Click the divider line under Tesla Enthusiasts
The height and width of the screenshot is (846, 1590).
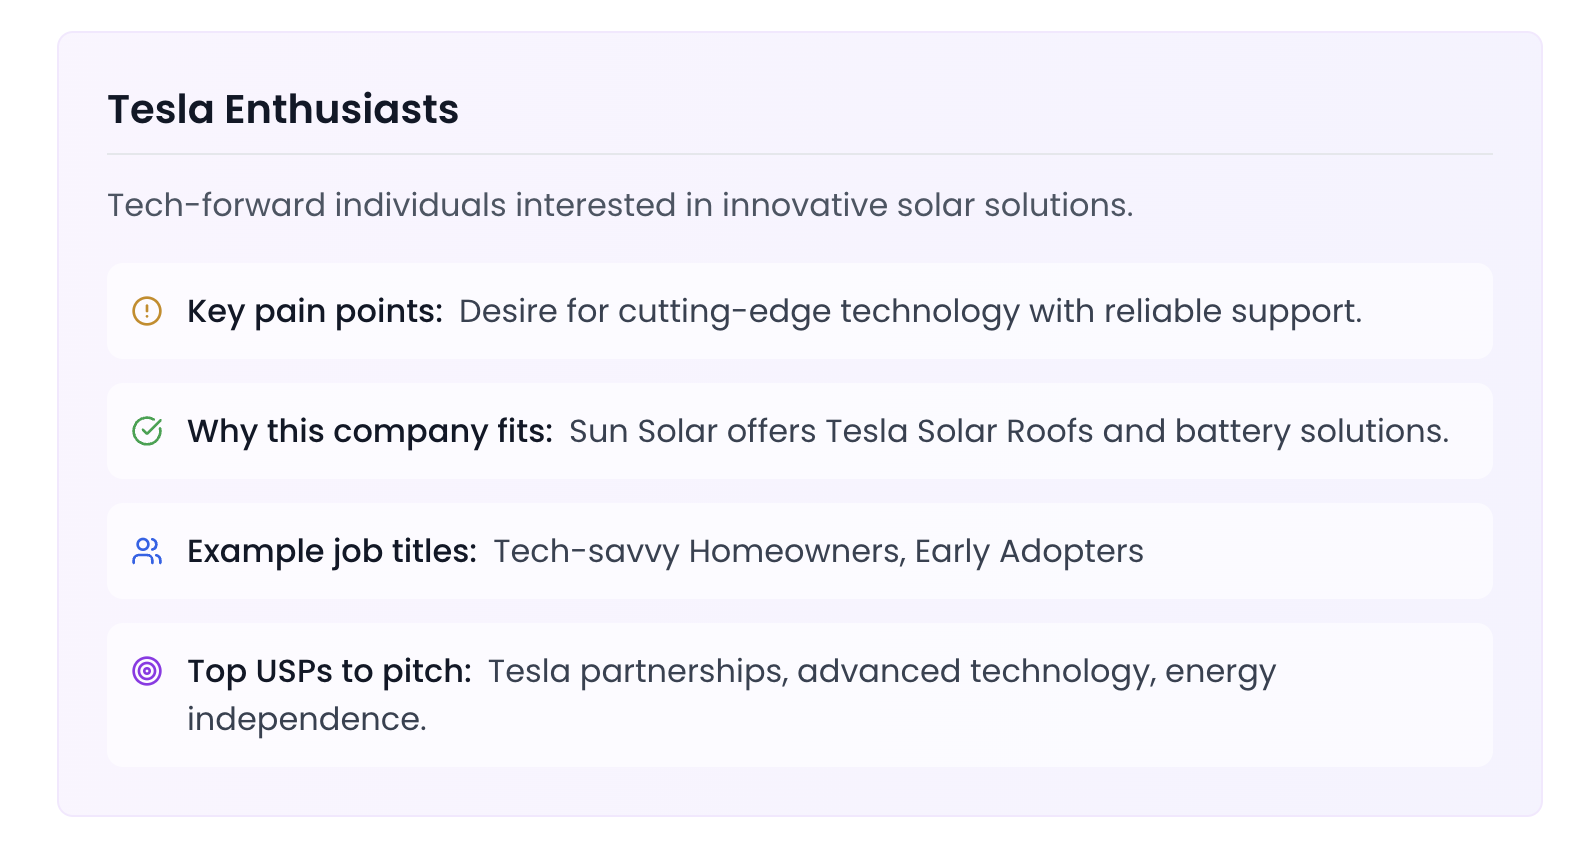pos(800,154)
